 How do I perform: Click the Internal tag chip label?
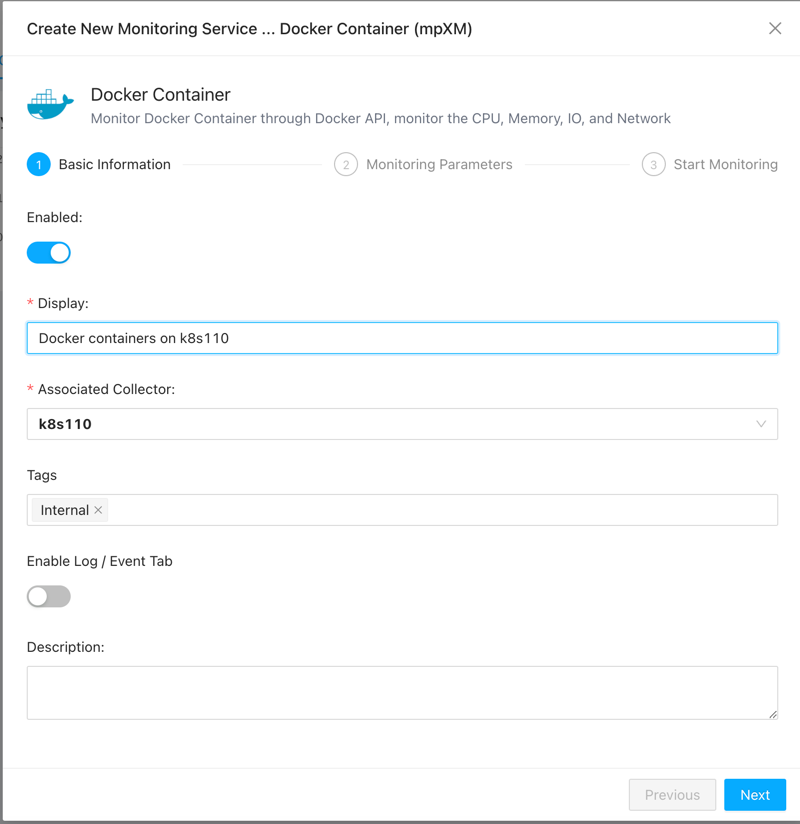[x=65, y=510]
